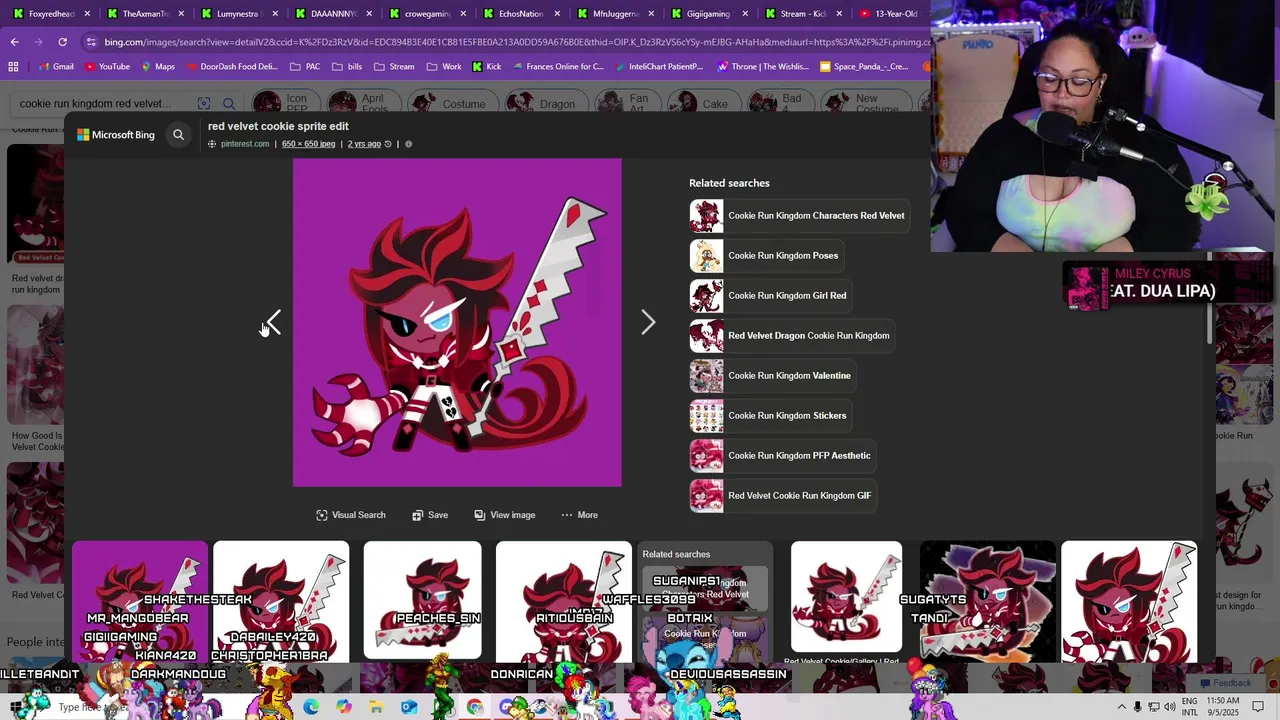Viewport: 1280px width, 720px height.
Task: Click the 650 × 650 jpeg size link
Action: click(308, 144)
